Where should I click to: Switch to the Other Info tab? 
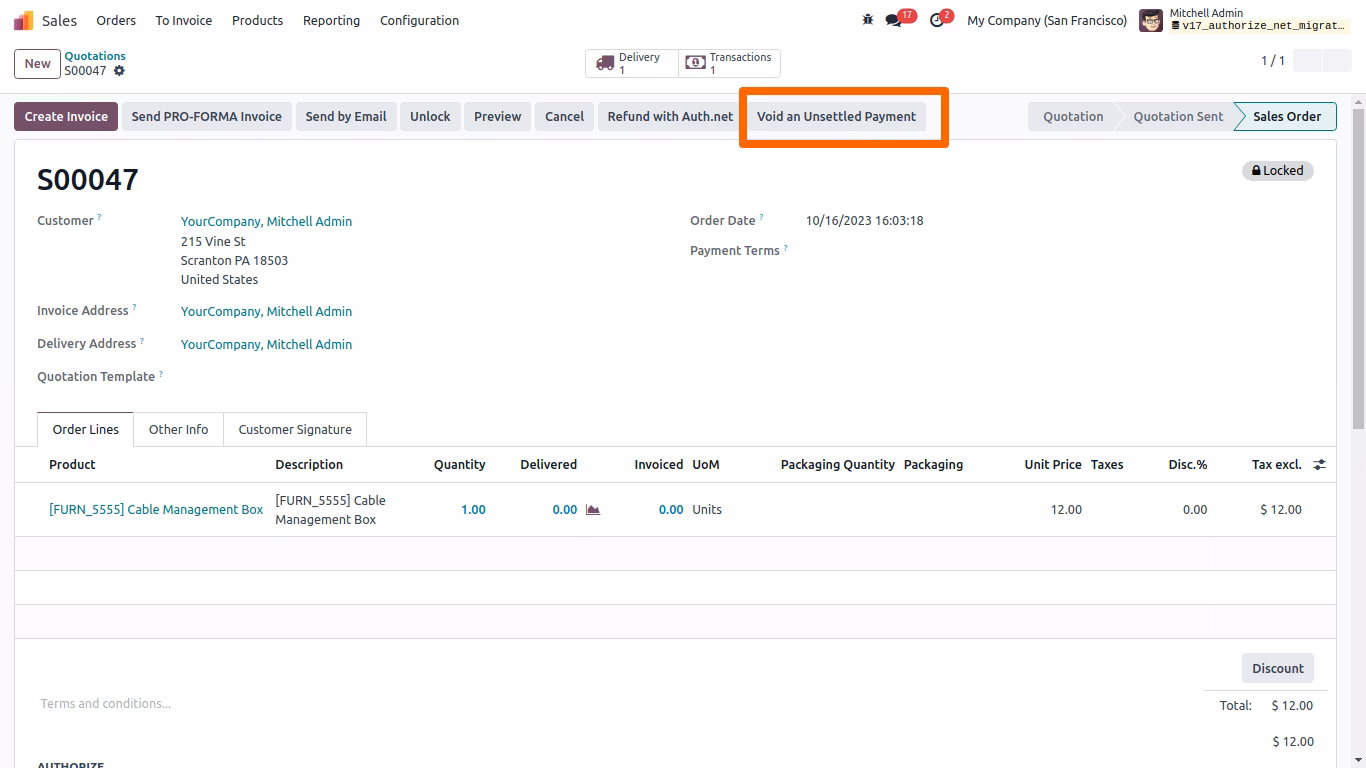click(178, 430)
